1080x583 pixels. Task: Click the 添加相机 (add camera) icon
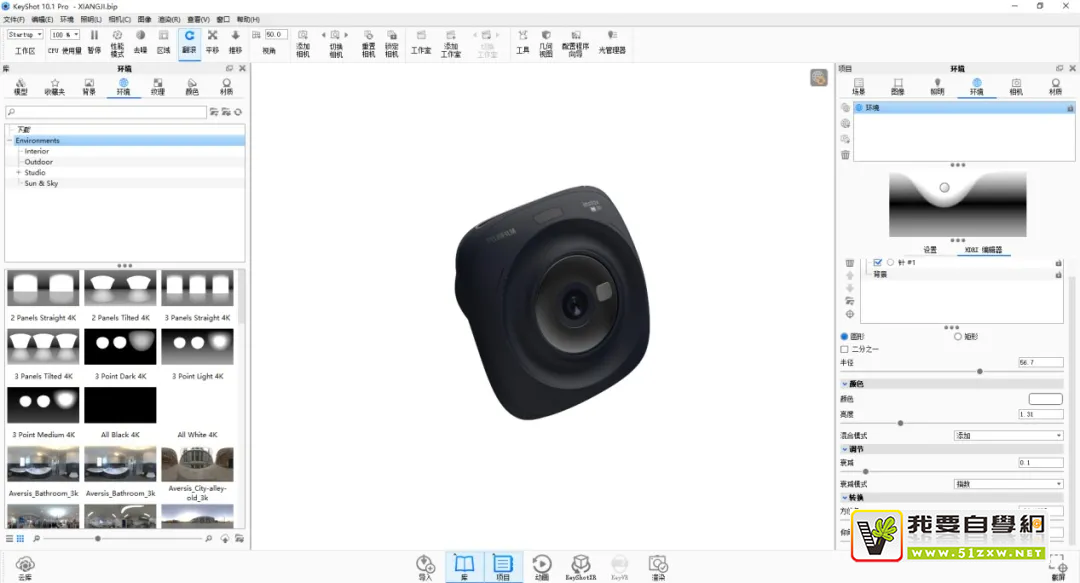coord(303,41)
